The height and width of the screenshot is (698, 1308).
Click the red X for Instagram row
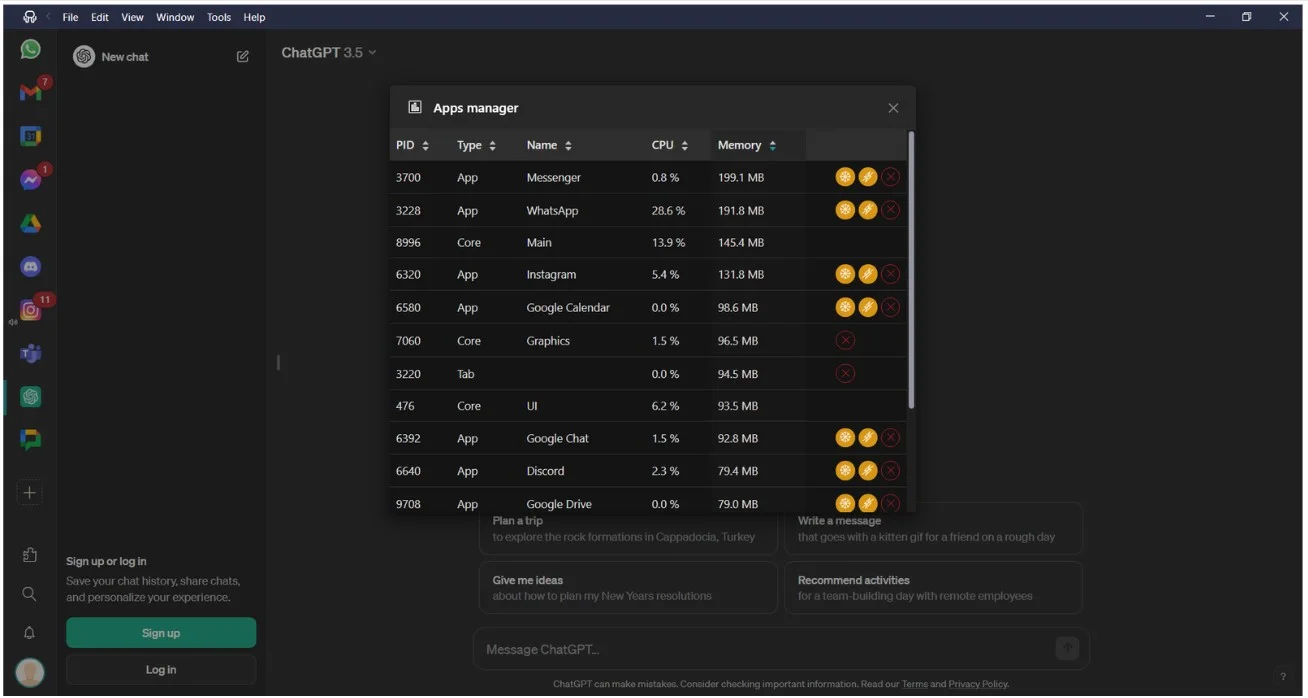click(x=890, y=274)
